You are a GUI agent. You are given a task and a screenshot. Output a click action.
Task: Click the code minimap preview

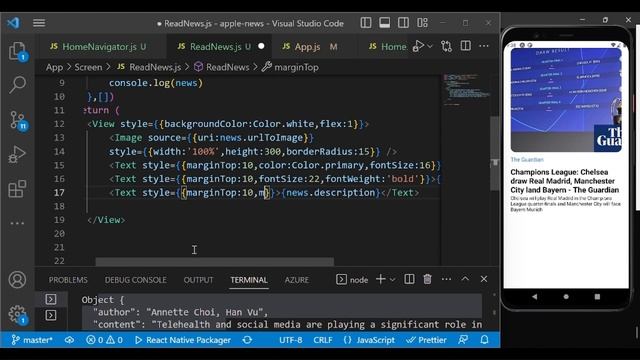(466, 90)
